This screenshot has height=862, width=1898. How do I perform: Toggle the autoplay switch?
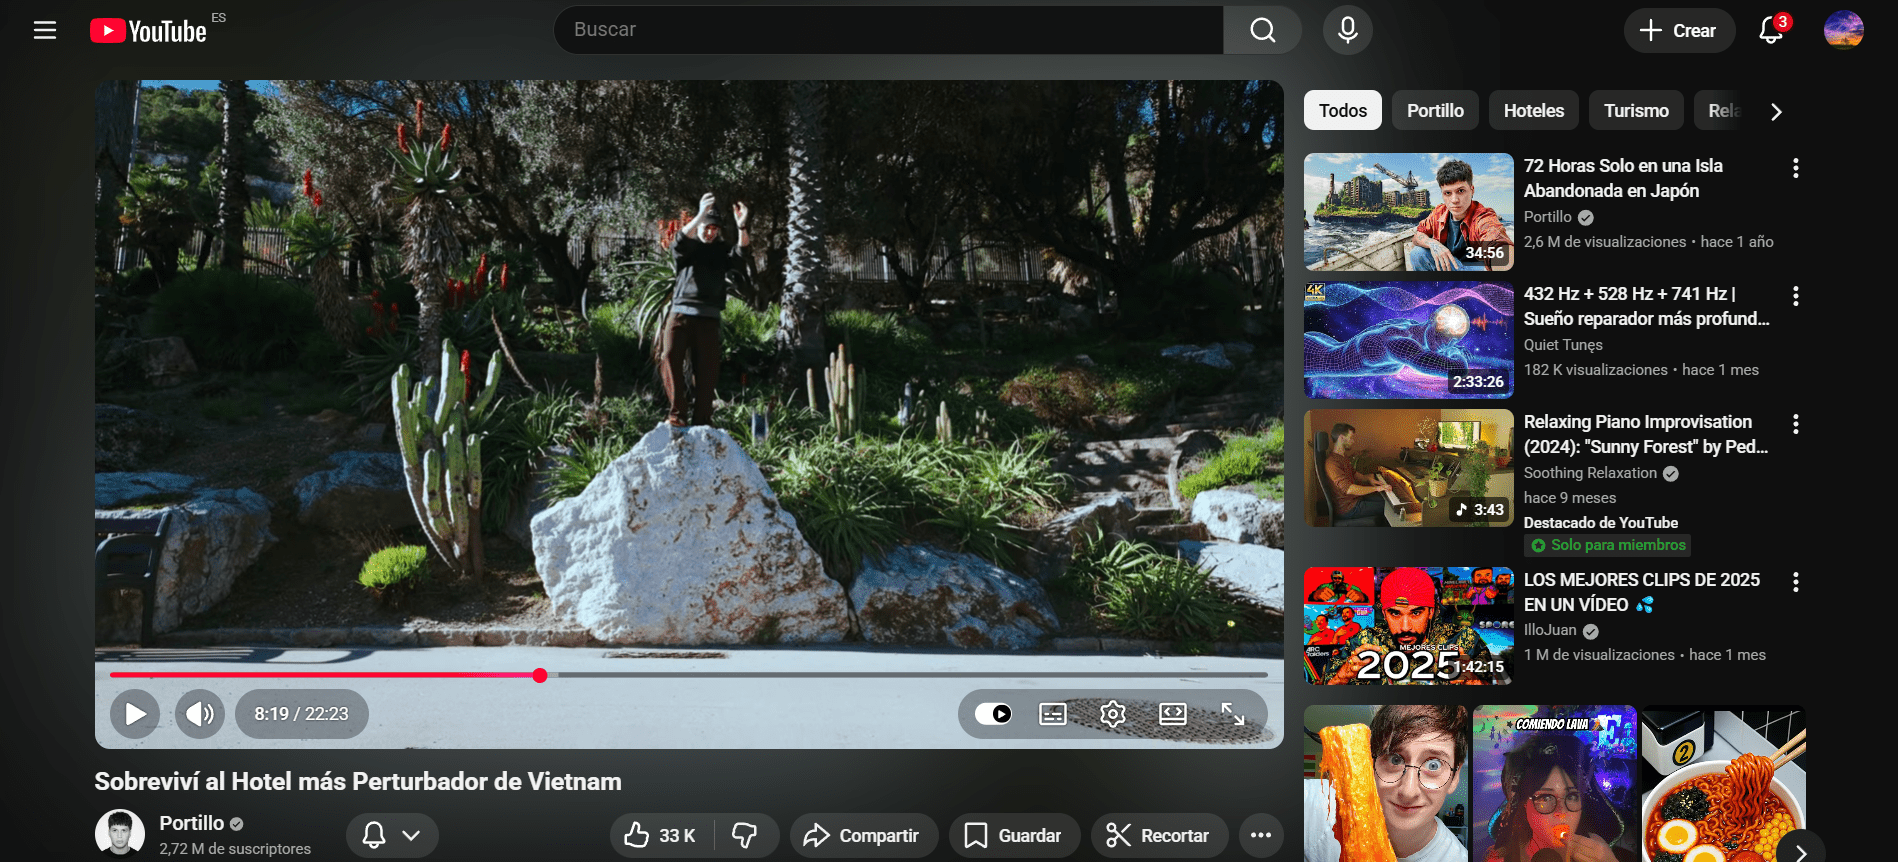(993, 714)
